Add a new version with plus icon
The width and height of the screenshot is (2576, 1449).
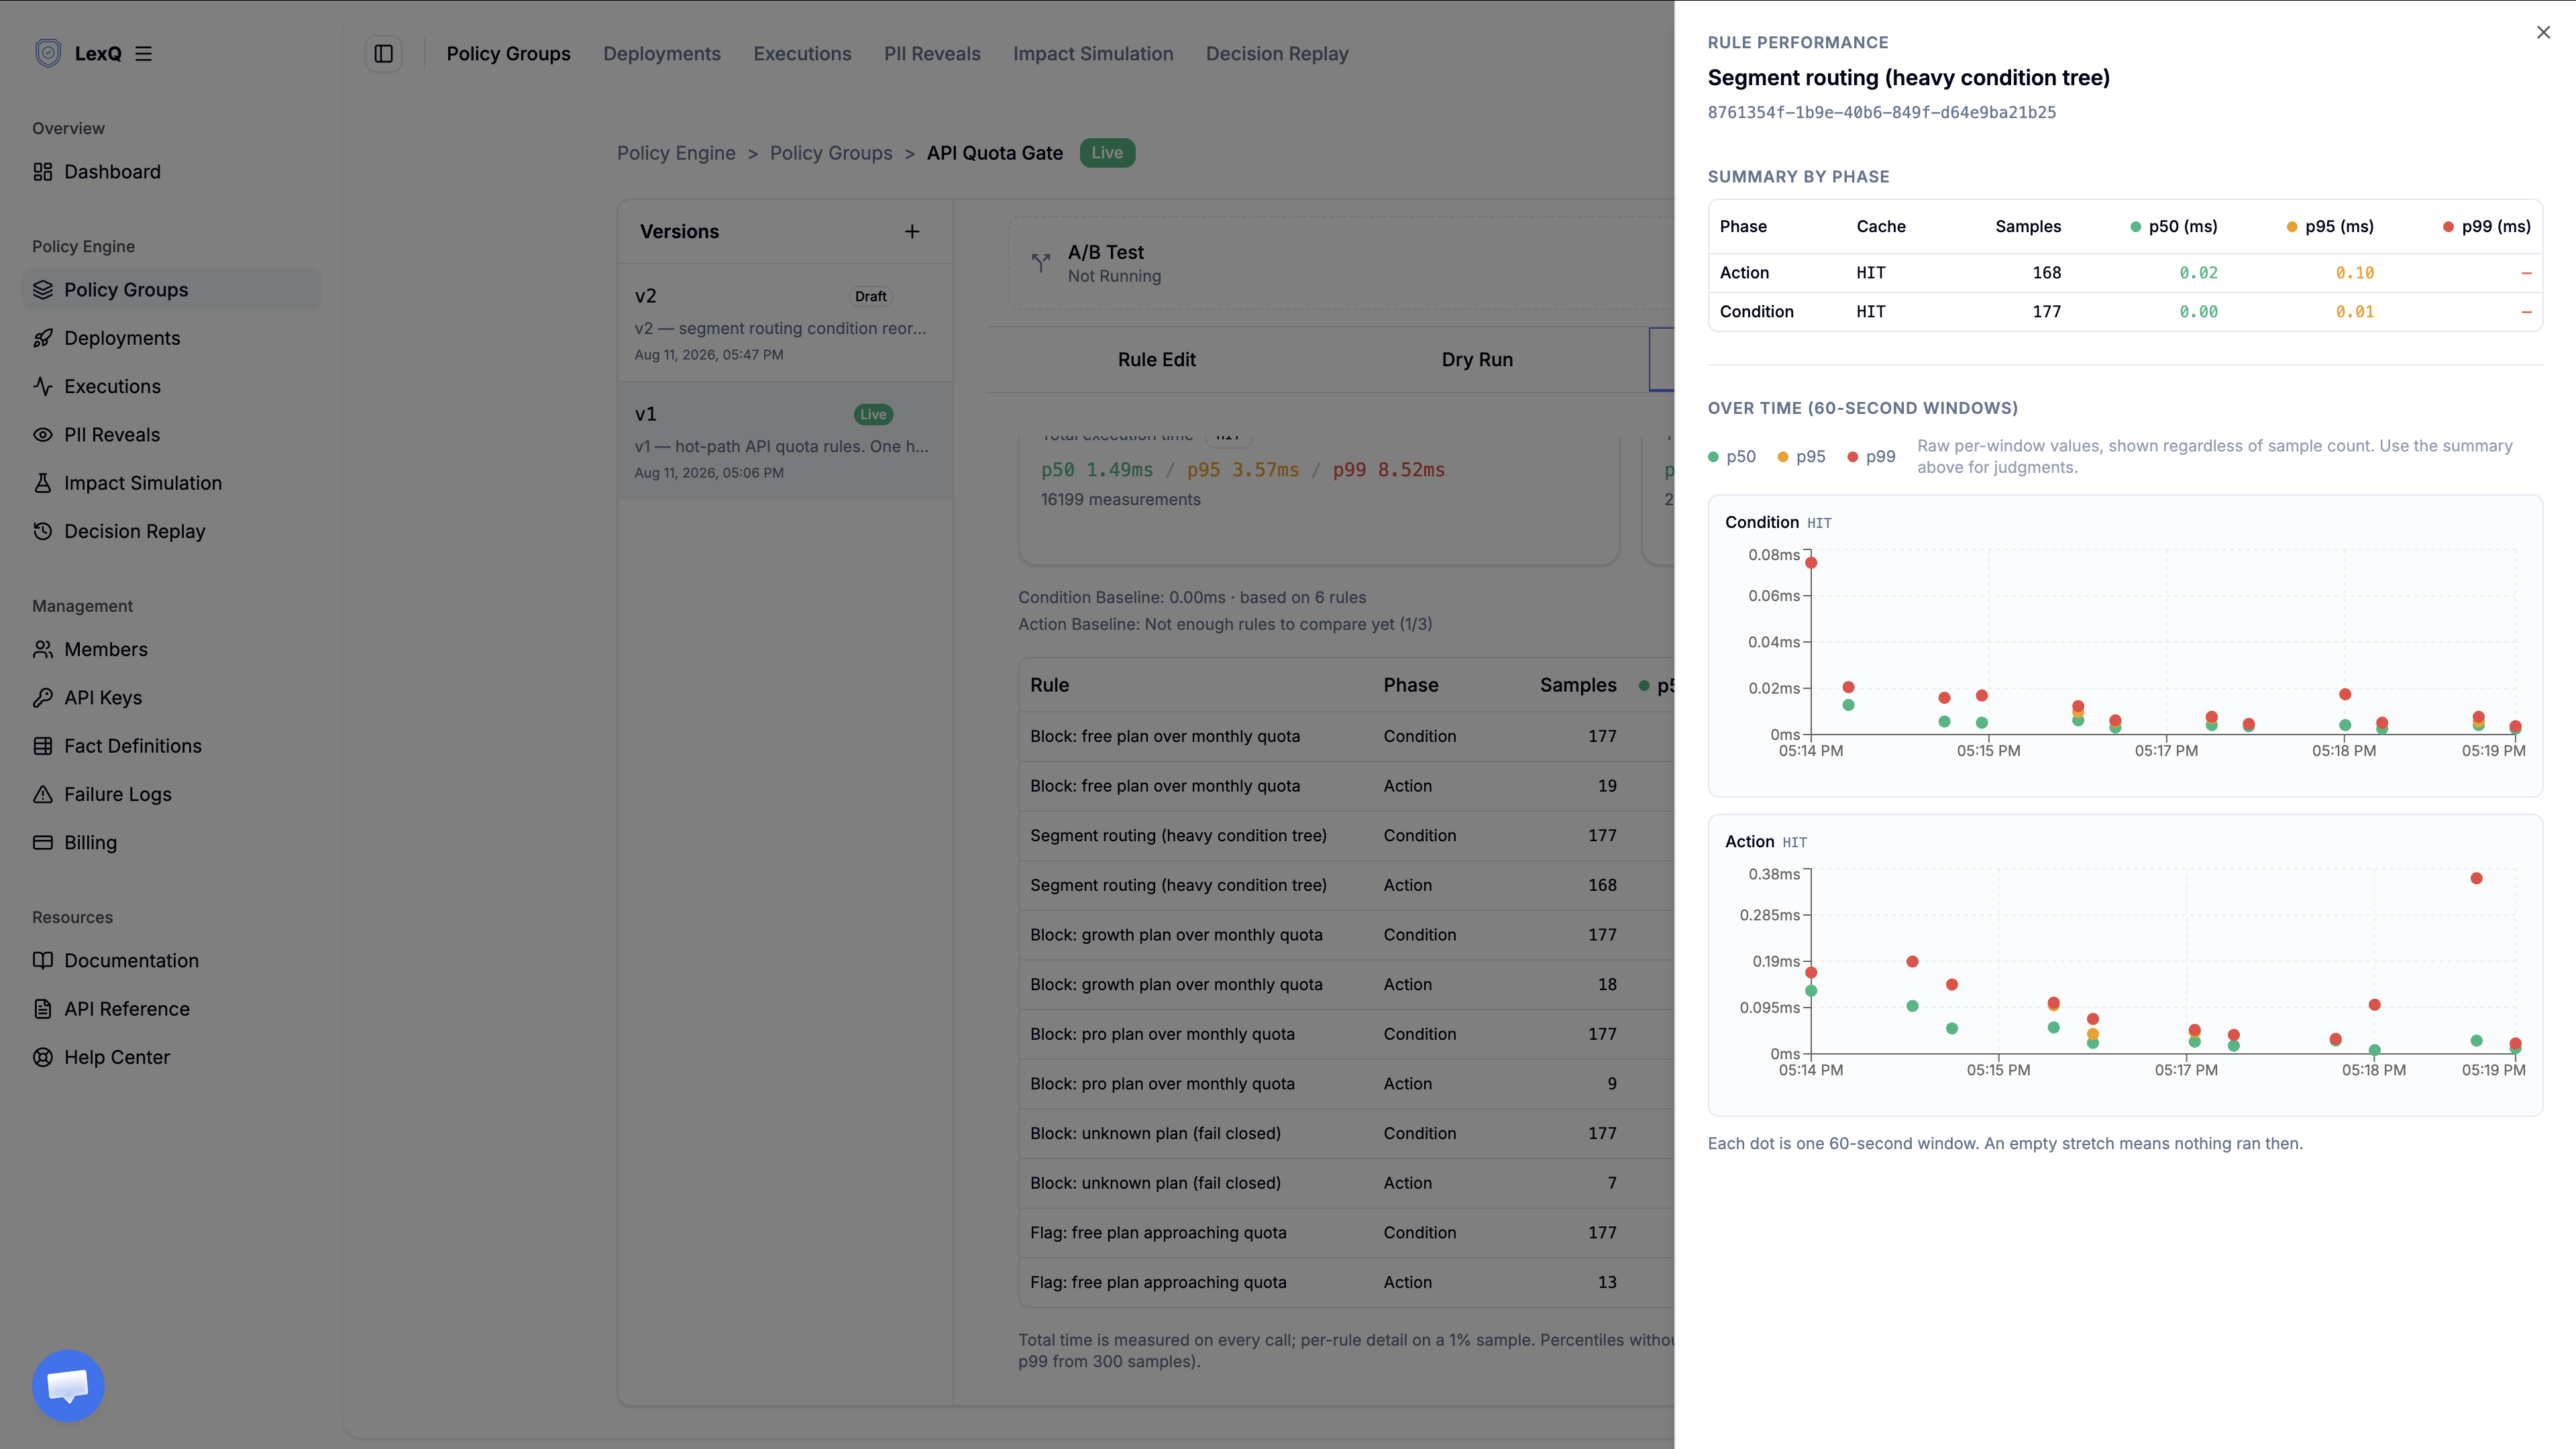click(x=912, y=232)
